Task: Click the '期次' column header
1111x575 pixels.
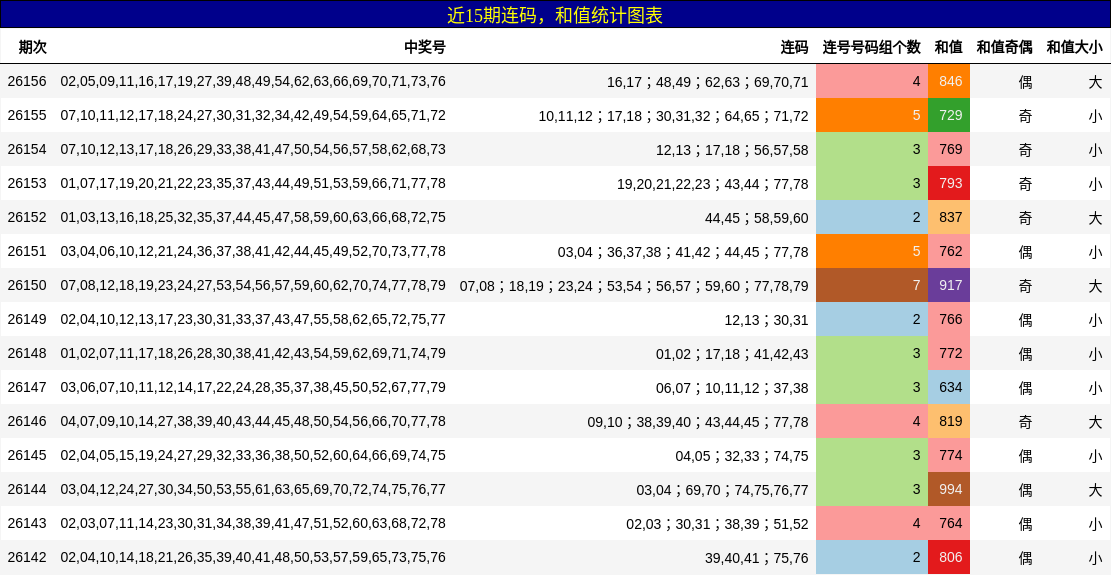Action: click(33, 47)
